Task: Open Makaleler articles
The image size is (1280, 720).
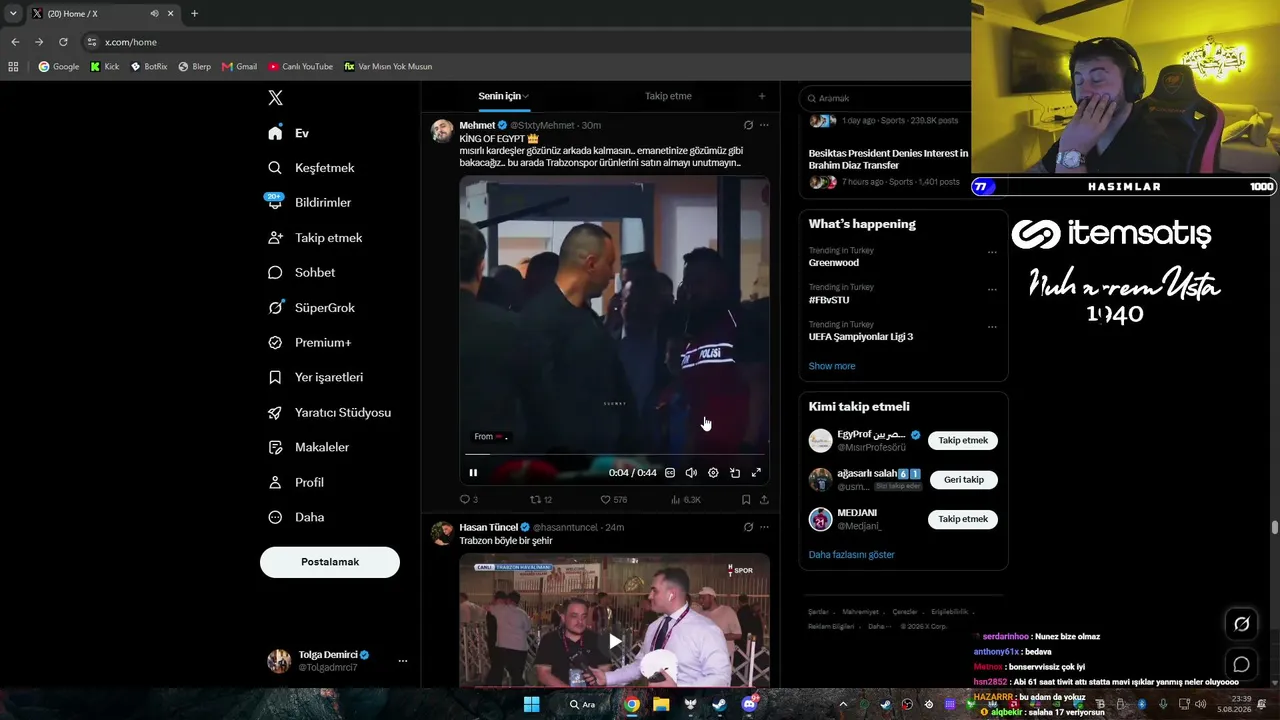Action: pos(308,447)
